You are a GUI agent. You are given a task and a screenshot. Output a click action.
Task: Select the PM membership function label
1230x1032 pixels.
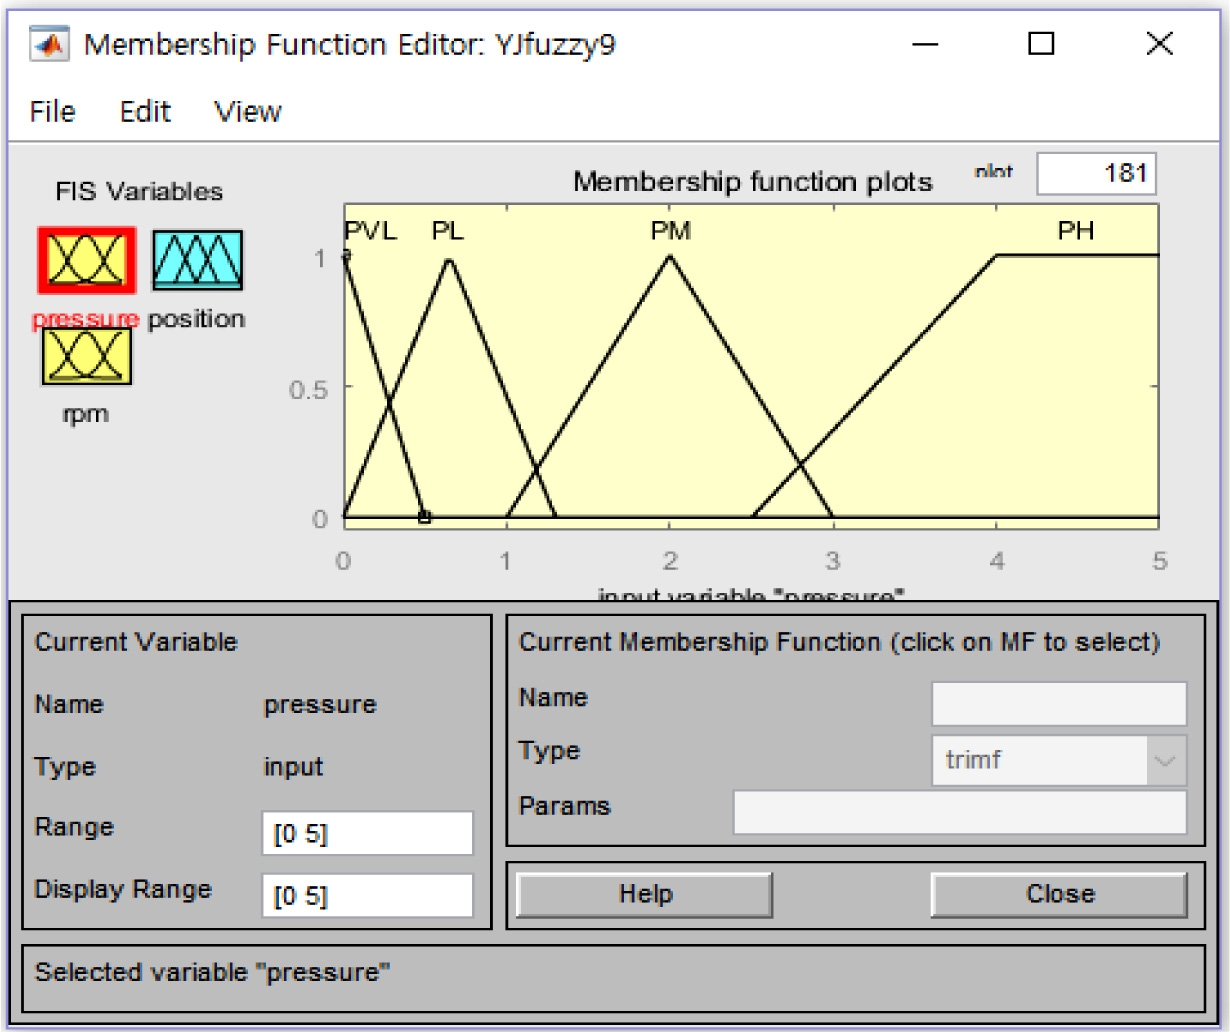(x=670, y=231)
